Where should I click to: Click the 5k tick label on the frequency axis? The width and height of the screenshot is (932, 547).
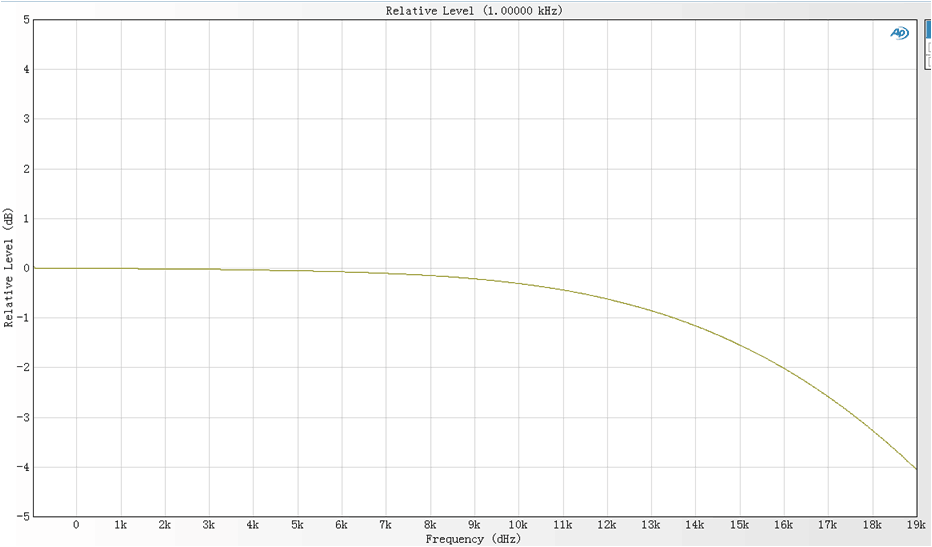(297, 526)
